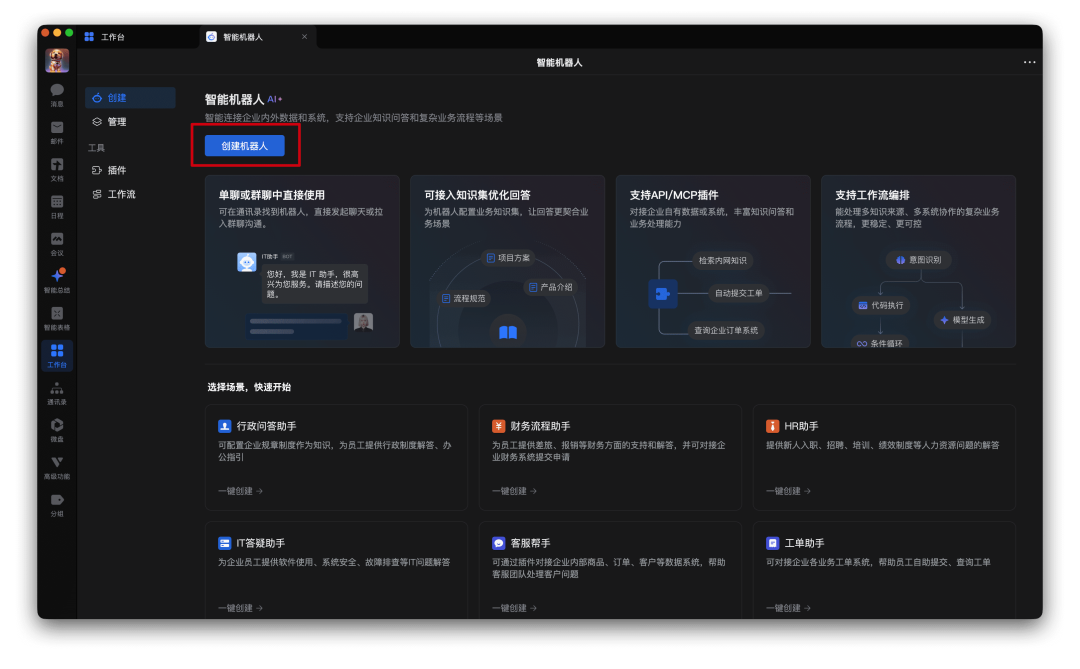Select the 高级功能 (Advanced Features) icon
The height and width of the screenshot is (669, 1080).
[57, 468]
